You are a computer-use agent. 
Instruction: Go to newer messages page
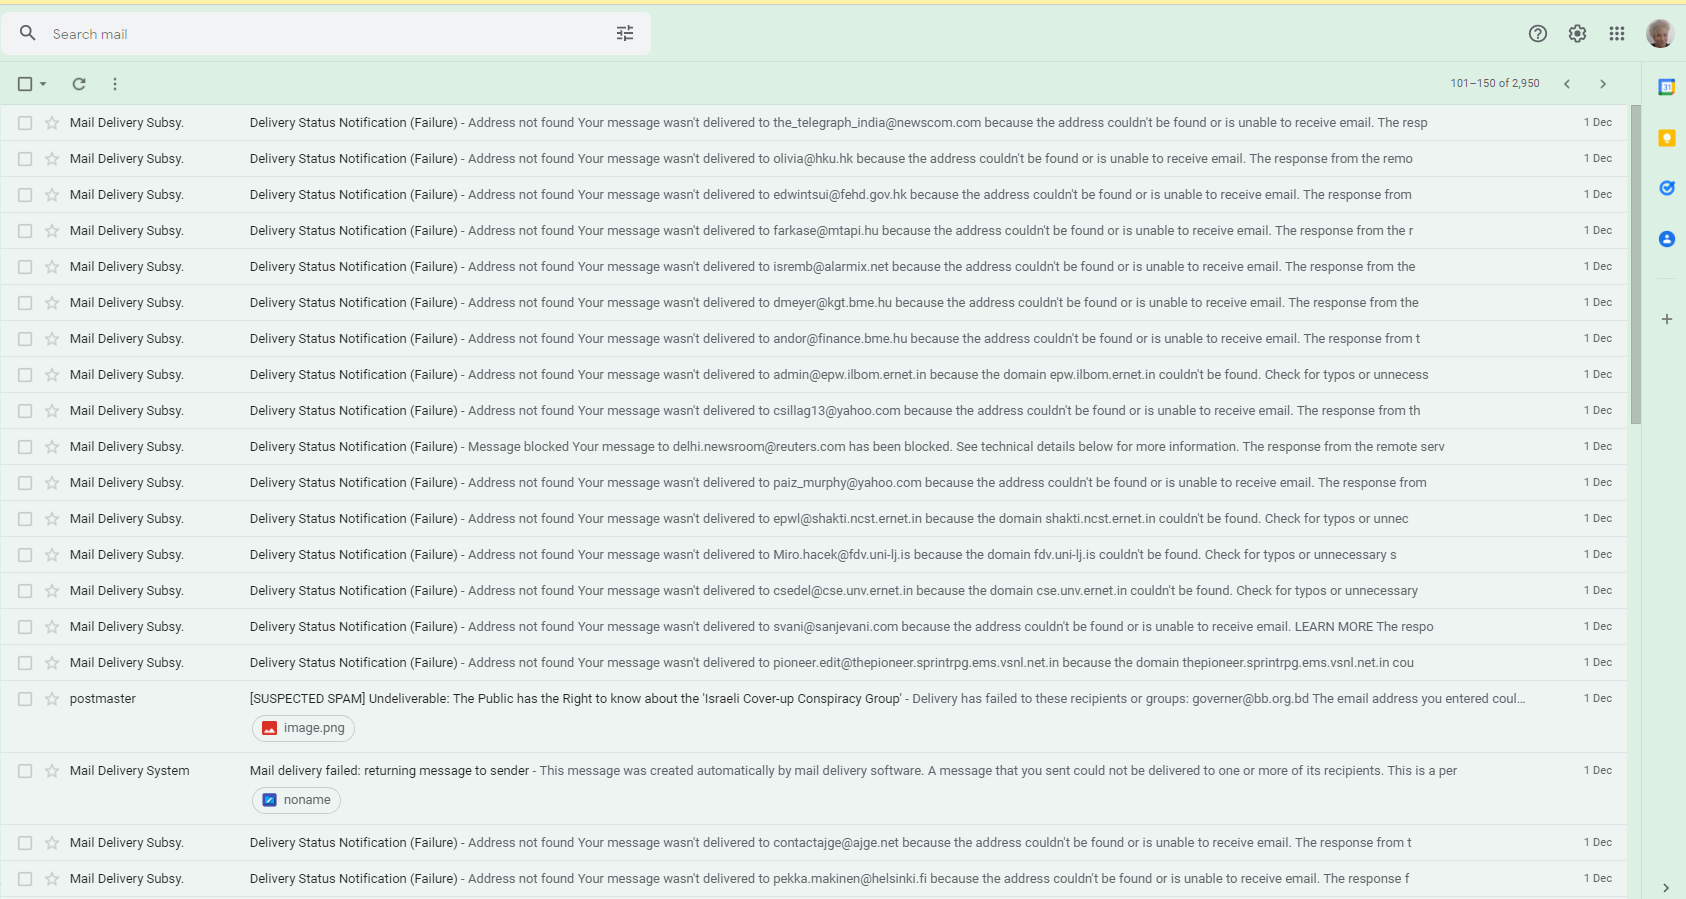(x=1567, y=84)
